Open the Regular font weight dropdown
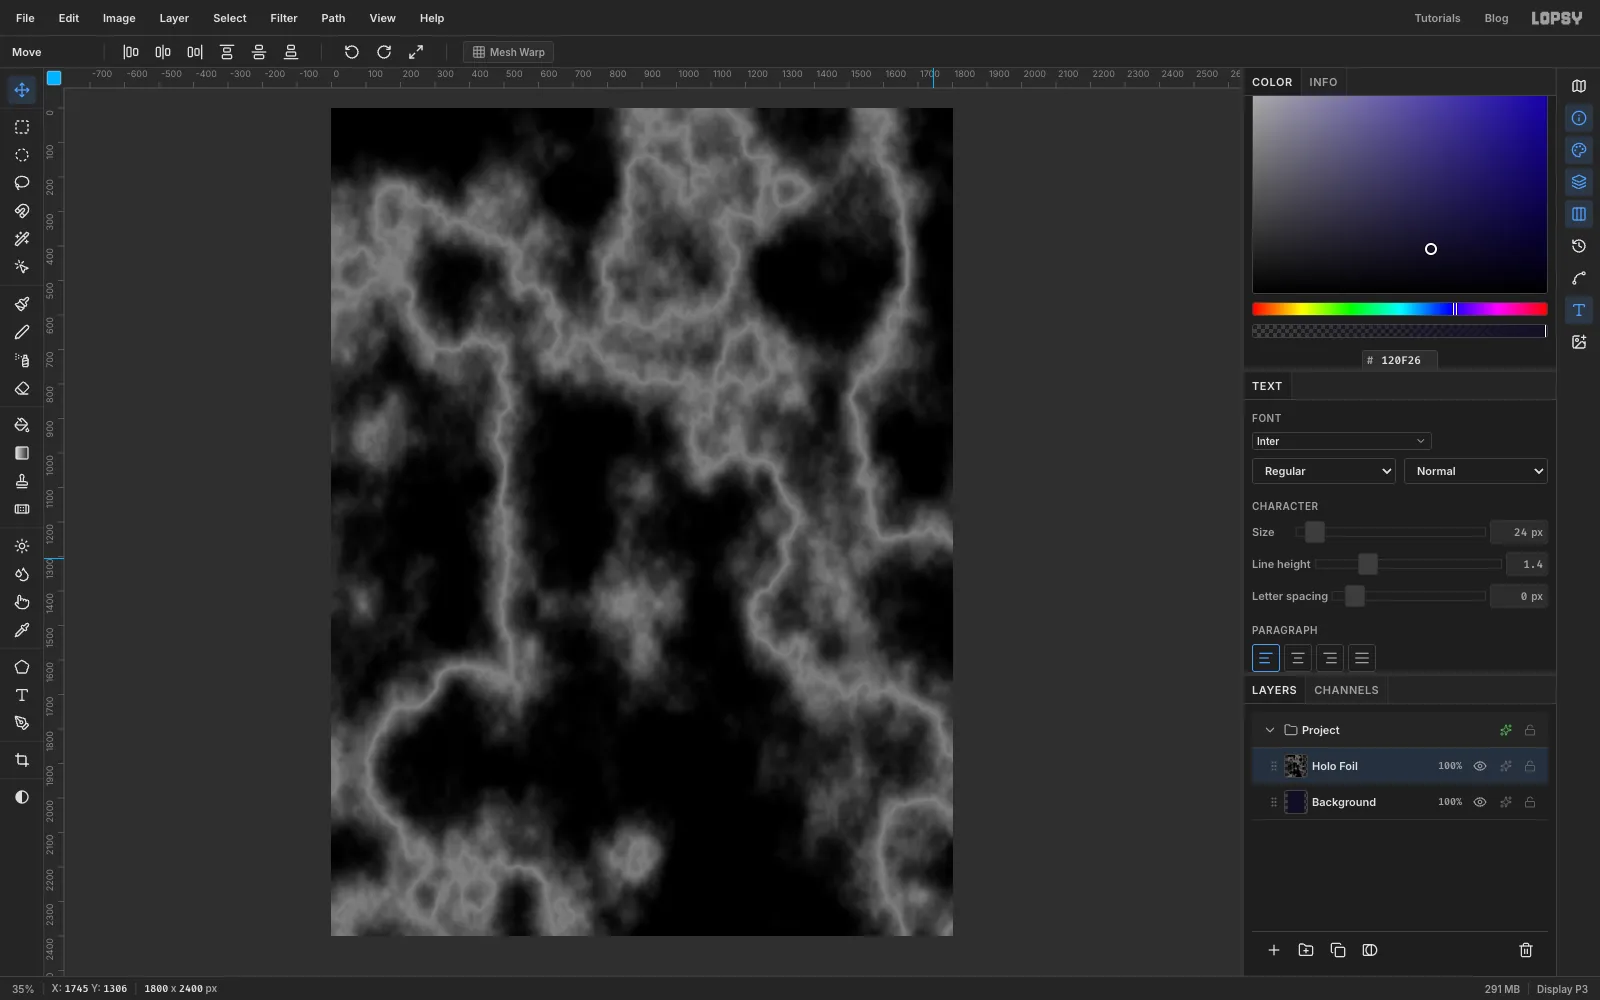 coord(1324,471)
